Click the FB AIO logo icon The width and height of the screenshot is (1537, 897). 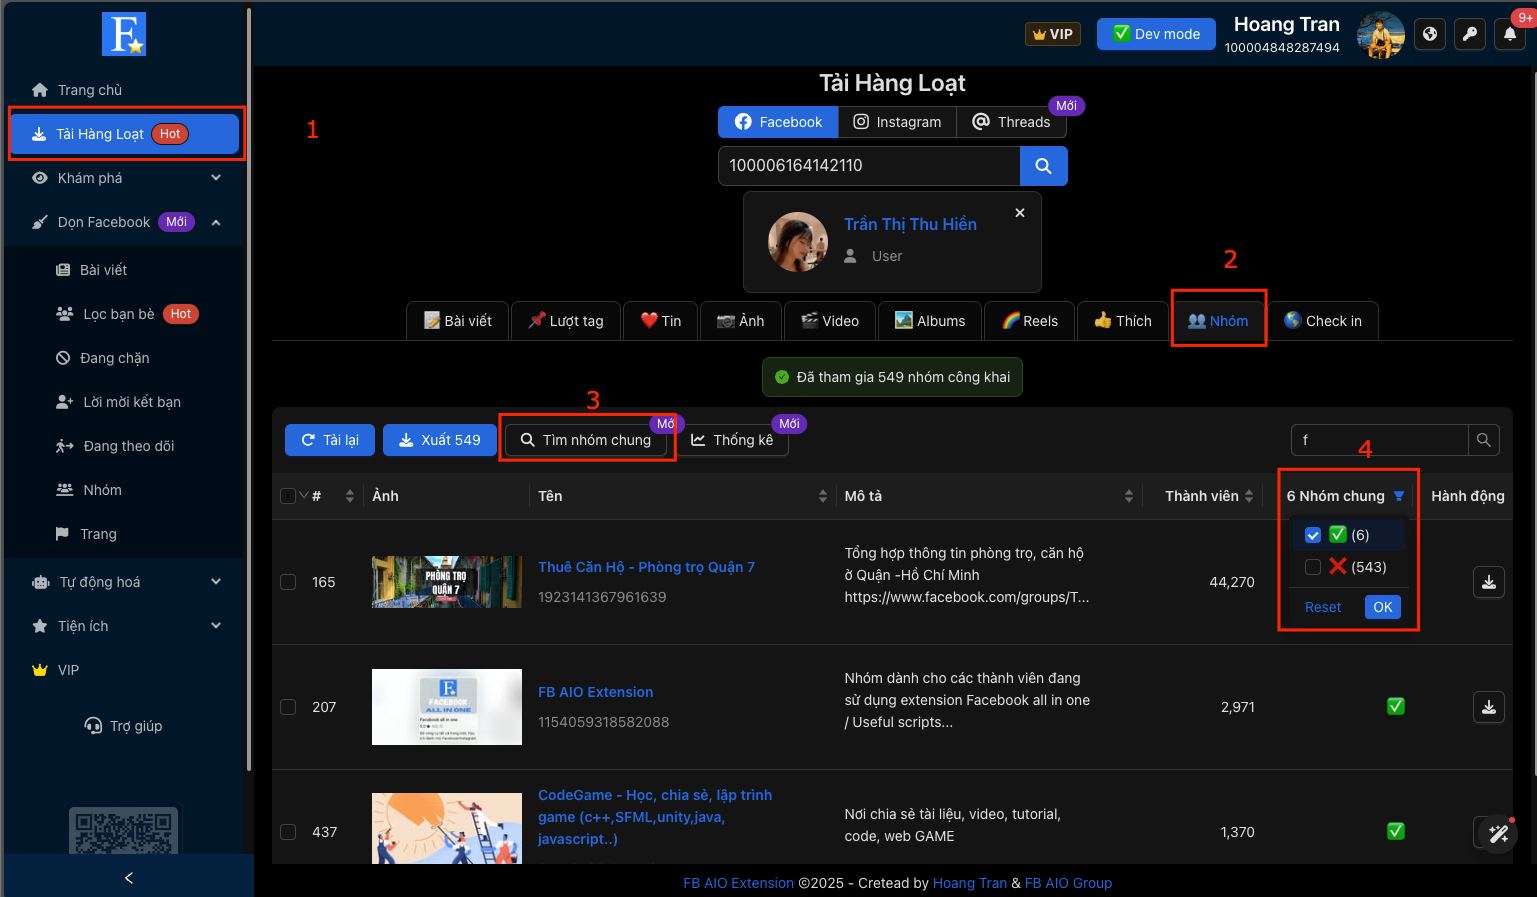tap(124, 34)
